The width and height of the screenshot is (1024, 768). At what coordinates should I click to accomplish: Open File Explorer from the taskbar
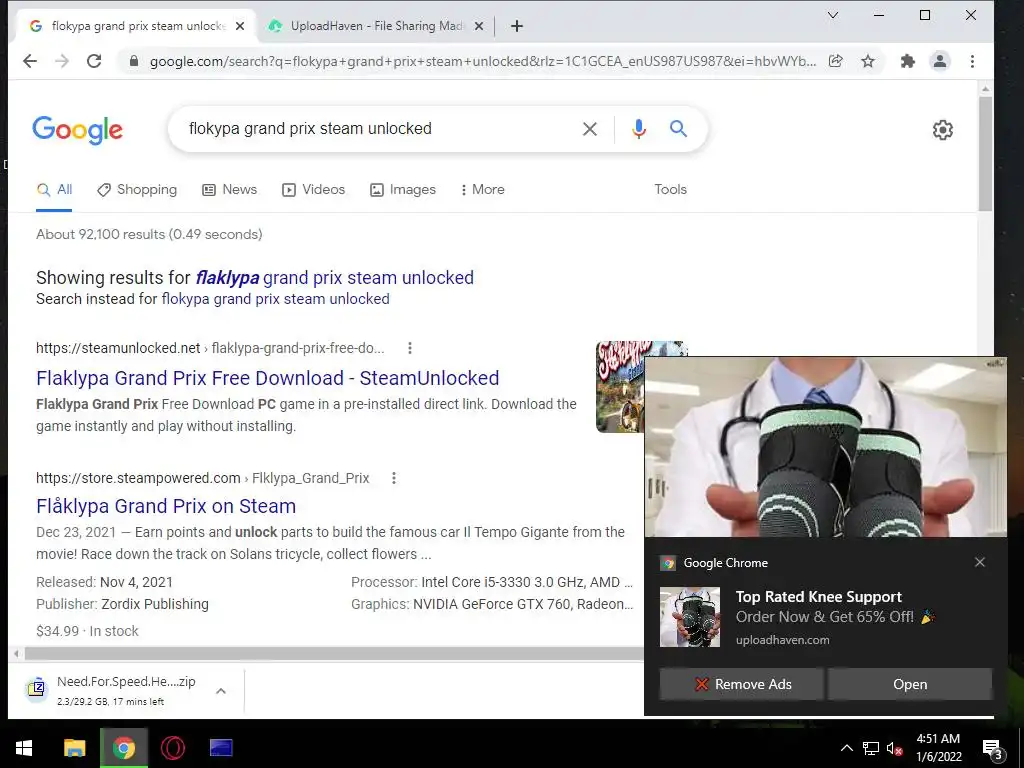[x=74, y=748]
